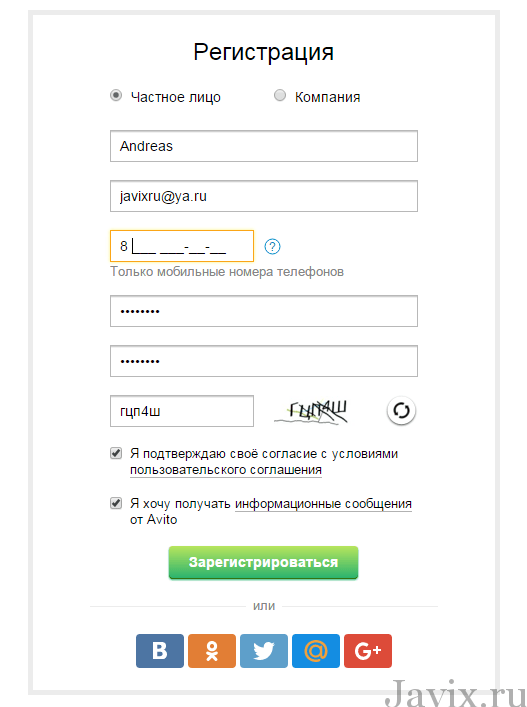Uncheck the Avito informational messages checkbox
This screenshot has height=707, width=527.
pyautogui.click(x=116, y=503)
